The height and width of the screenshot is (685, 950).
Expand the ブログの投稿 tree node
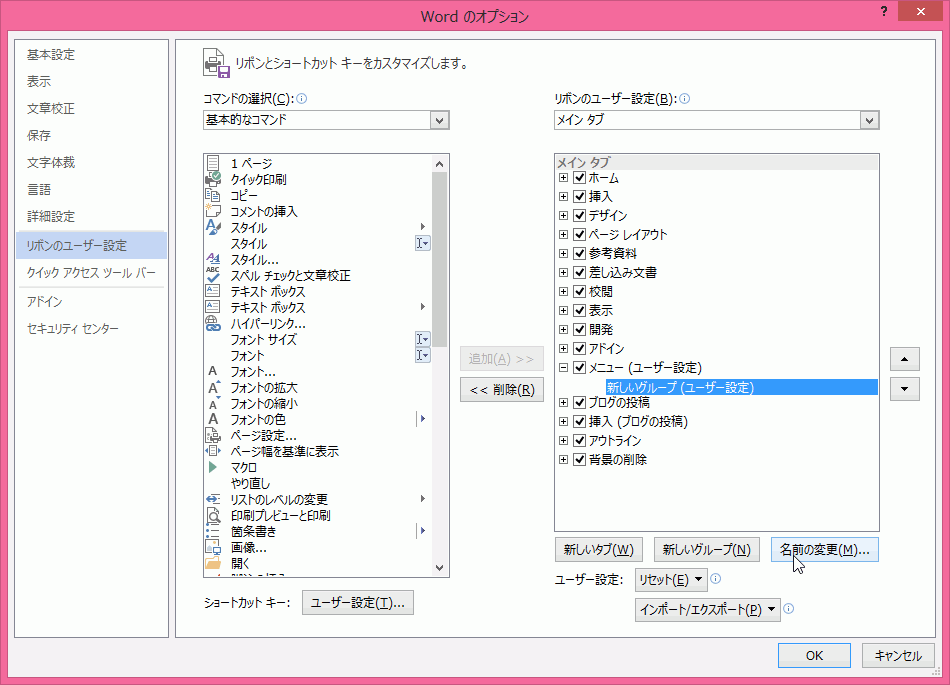pos(563,402)
